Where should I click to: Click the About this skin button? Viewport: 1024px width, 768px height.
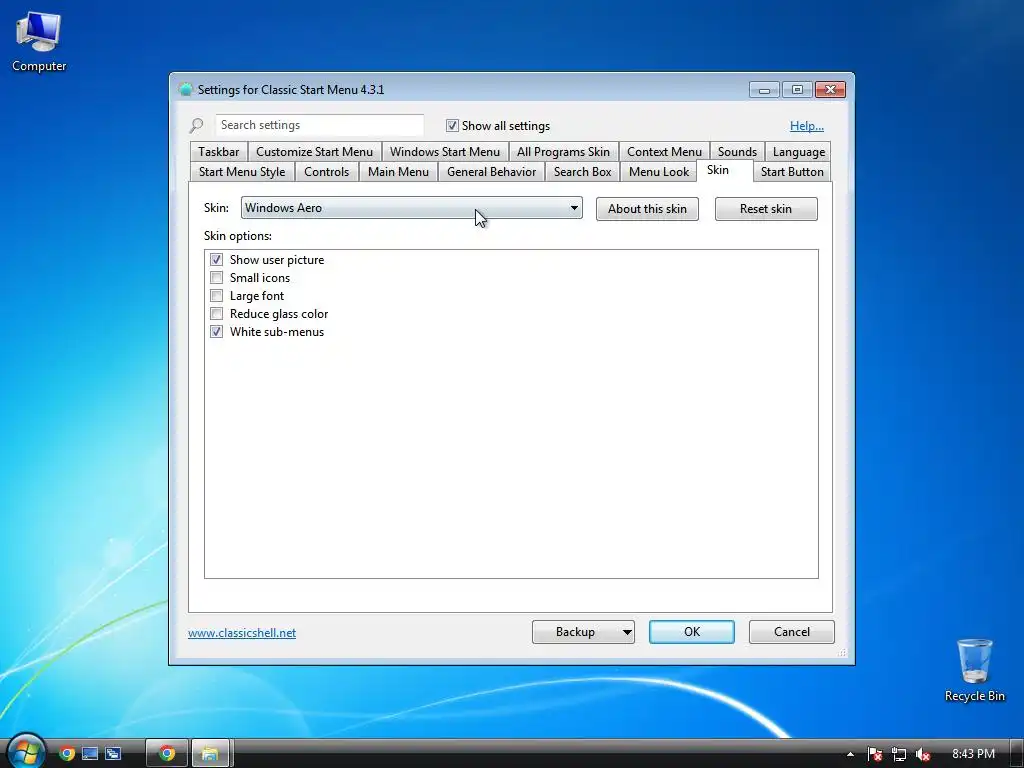[647, 209]
